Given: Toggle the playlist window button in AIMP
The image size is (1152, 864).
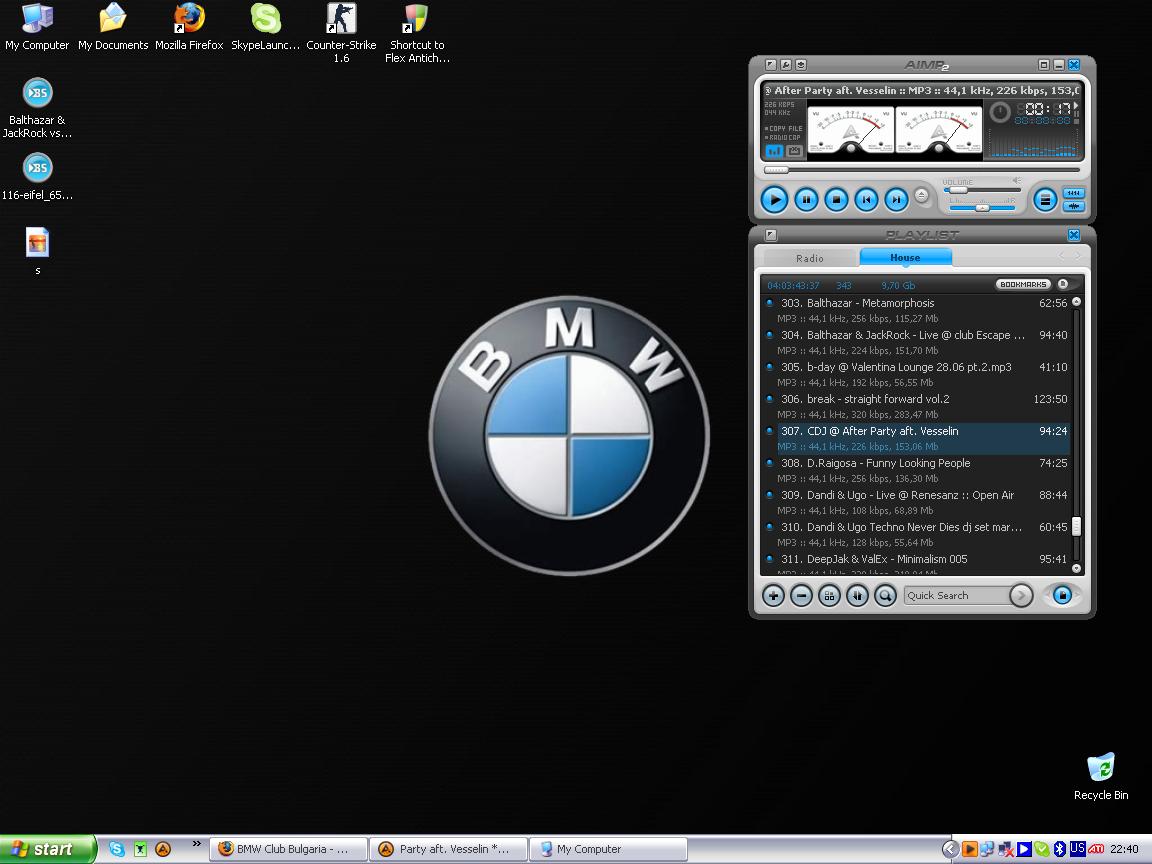Looking at the screenshot, I should [x=1045, y=199].
